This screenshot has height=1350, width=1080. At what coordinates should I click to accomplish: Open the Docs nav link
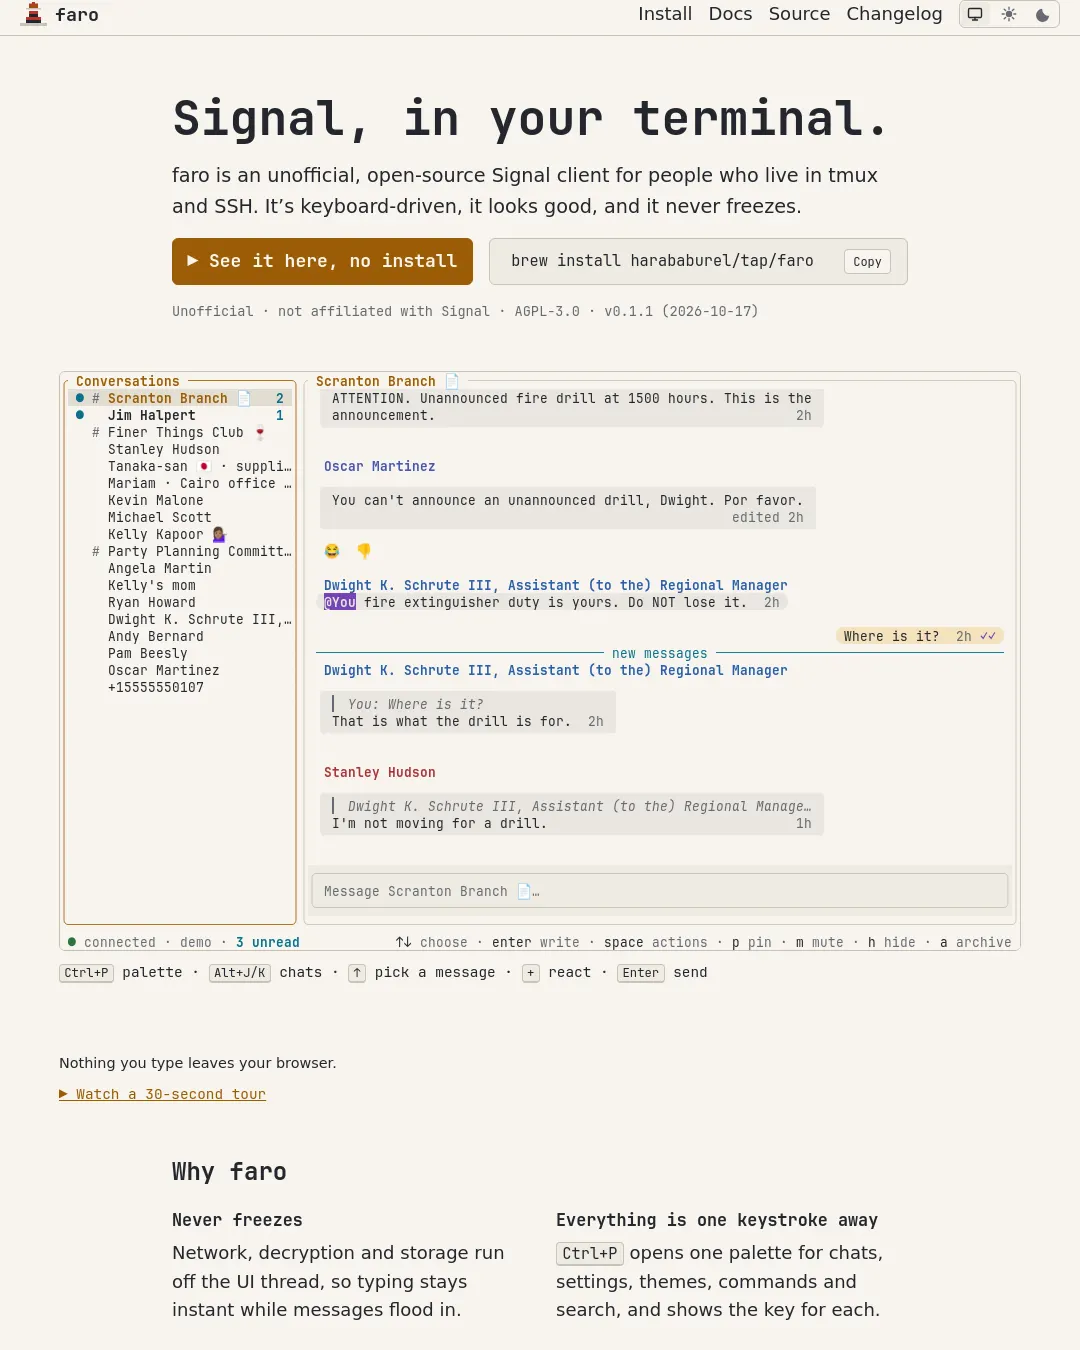click(730, 14)
